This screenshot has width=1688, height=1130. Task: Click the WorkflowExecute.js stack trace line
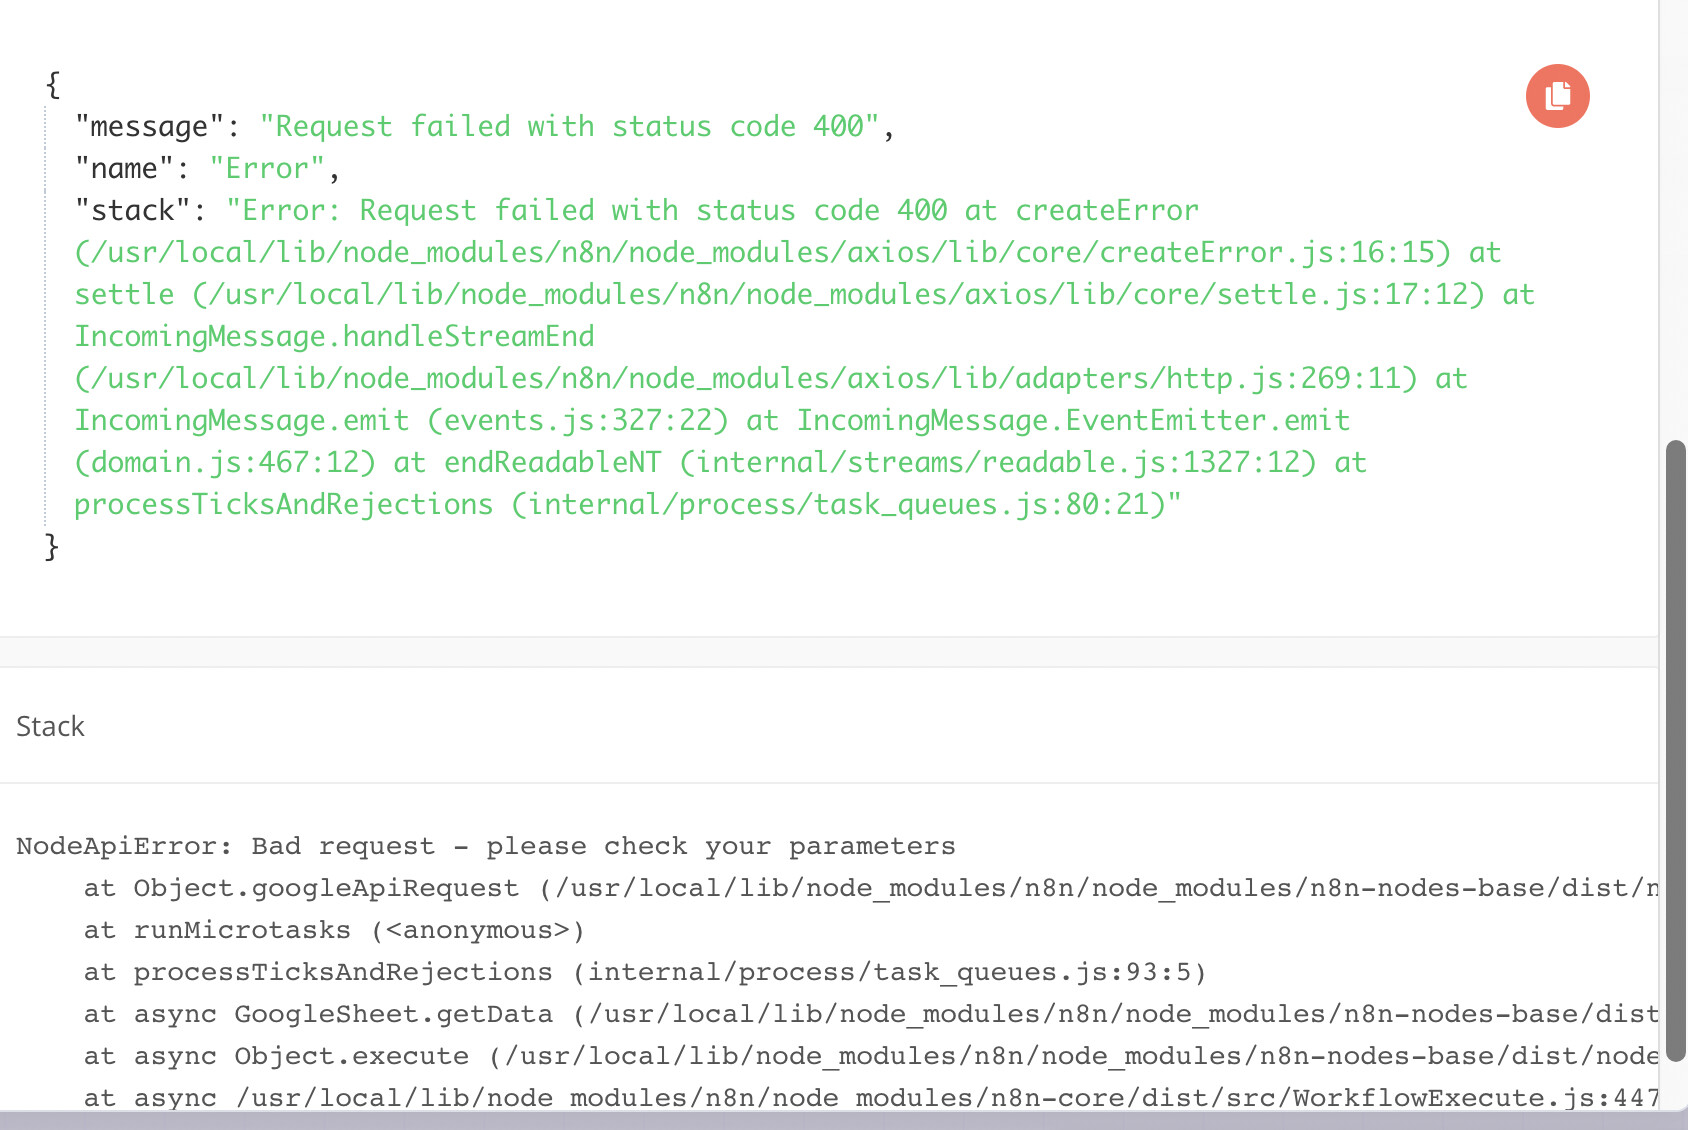(870, 1098)
